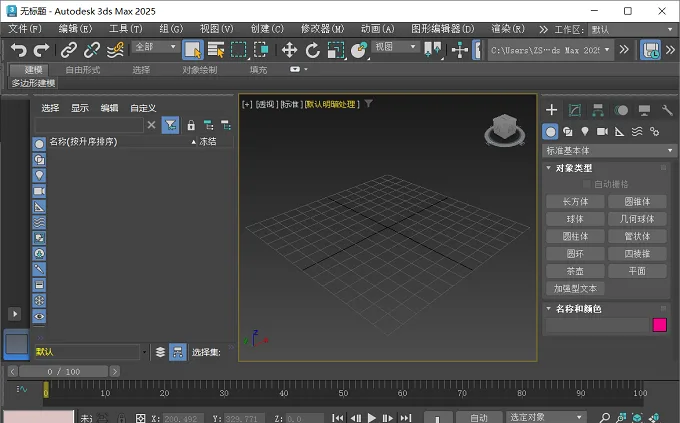Click the Play animation button

(x=372, y=418)
